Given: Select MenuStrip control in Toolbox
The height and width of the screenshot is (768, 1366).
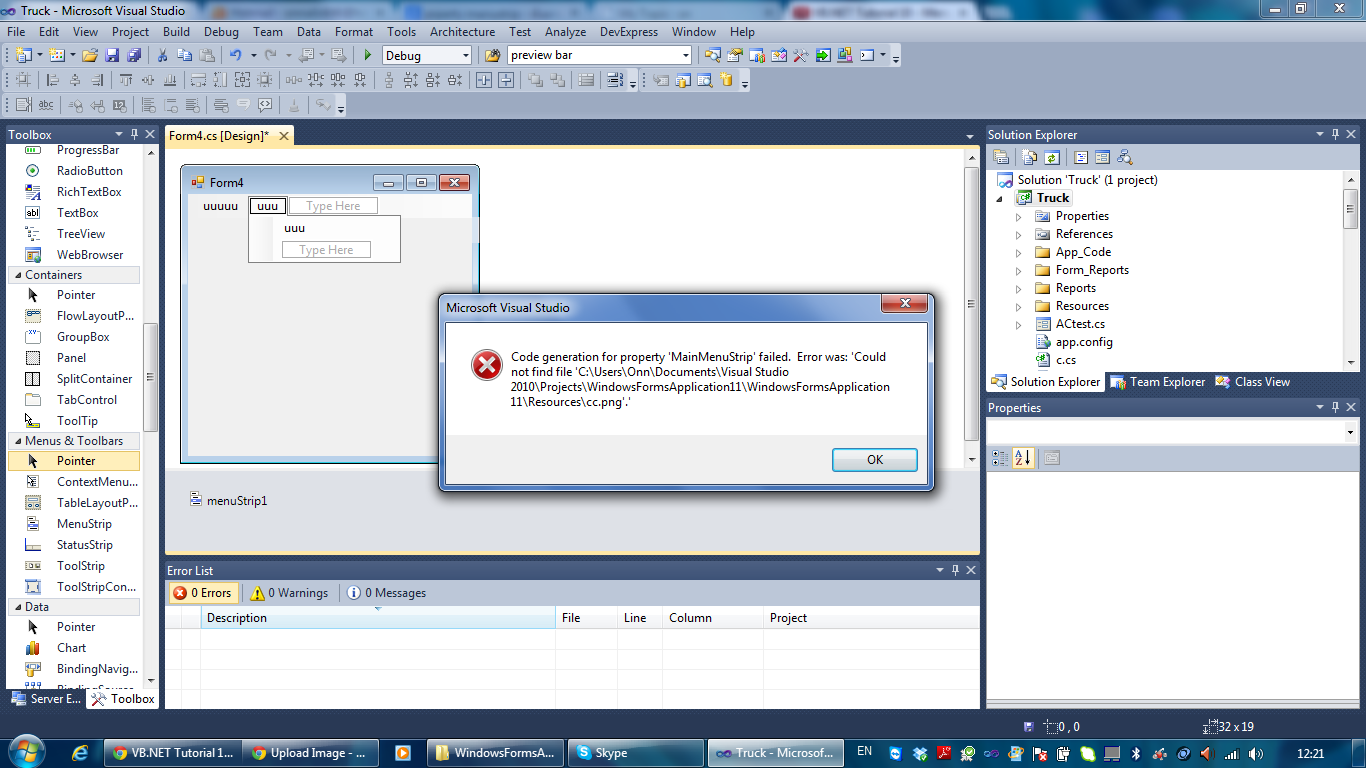Looking at the screenshot, I should [x=74, y=524].
